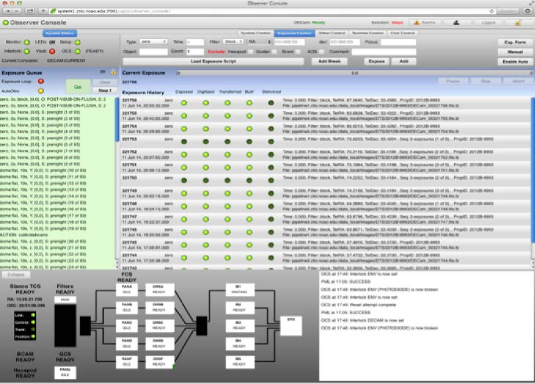This screenshot has width=535, height=384.
Task: Click the plus add-tab button in browser toolbar
Action: pos(43,11)
